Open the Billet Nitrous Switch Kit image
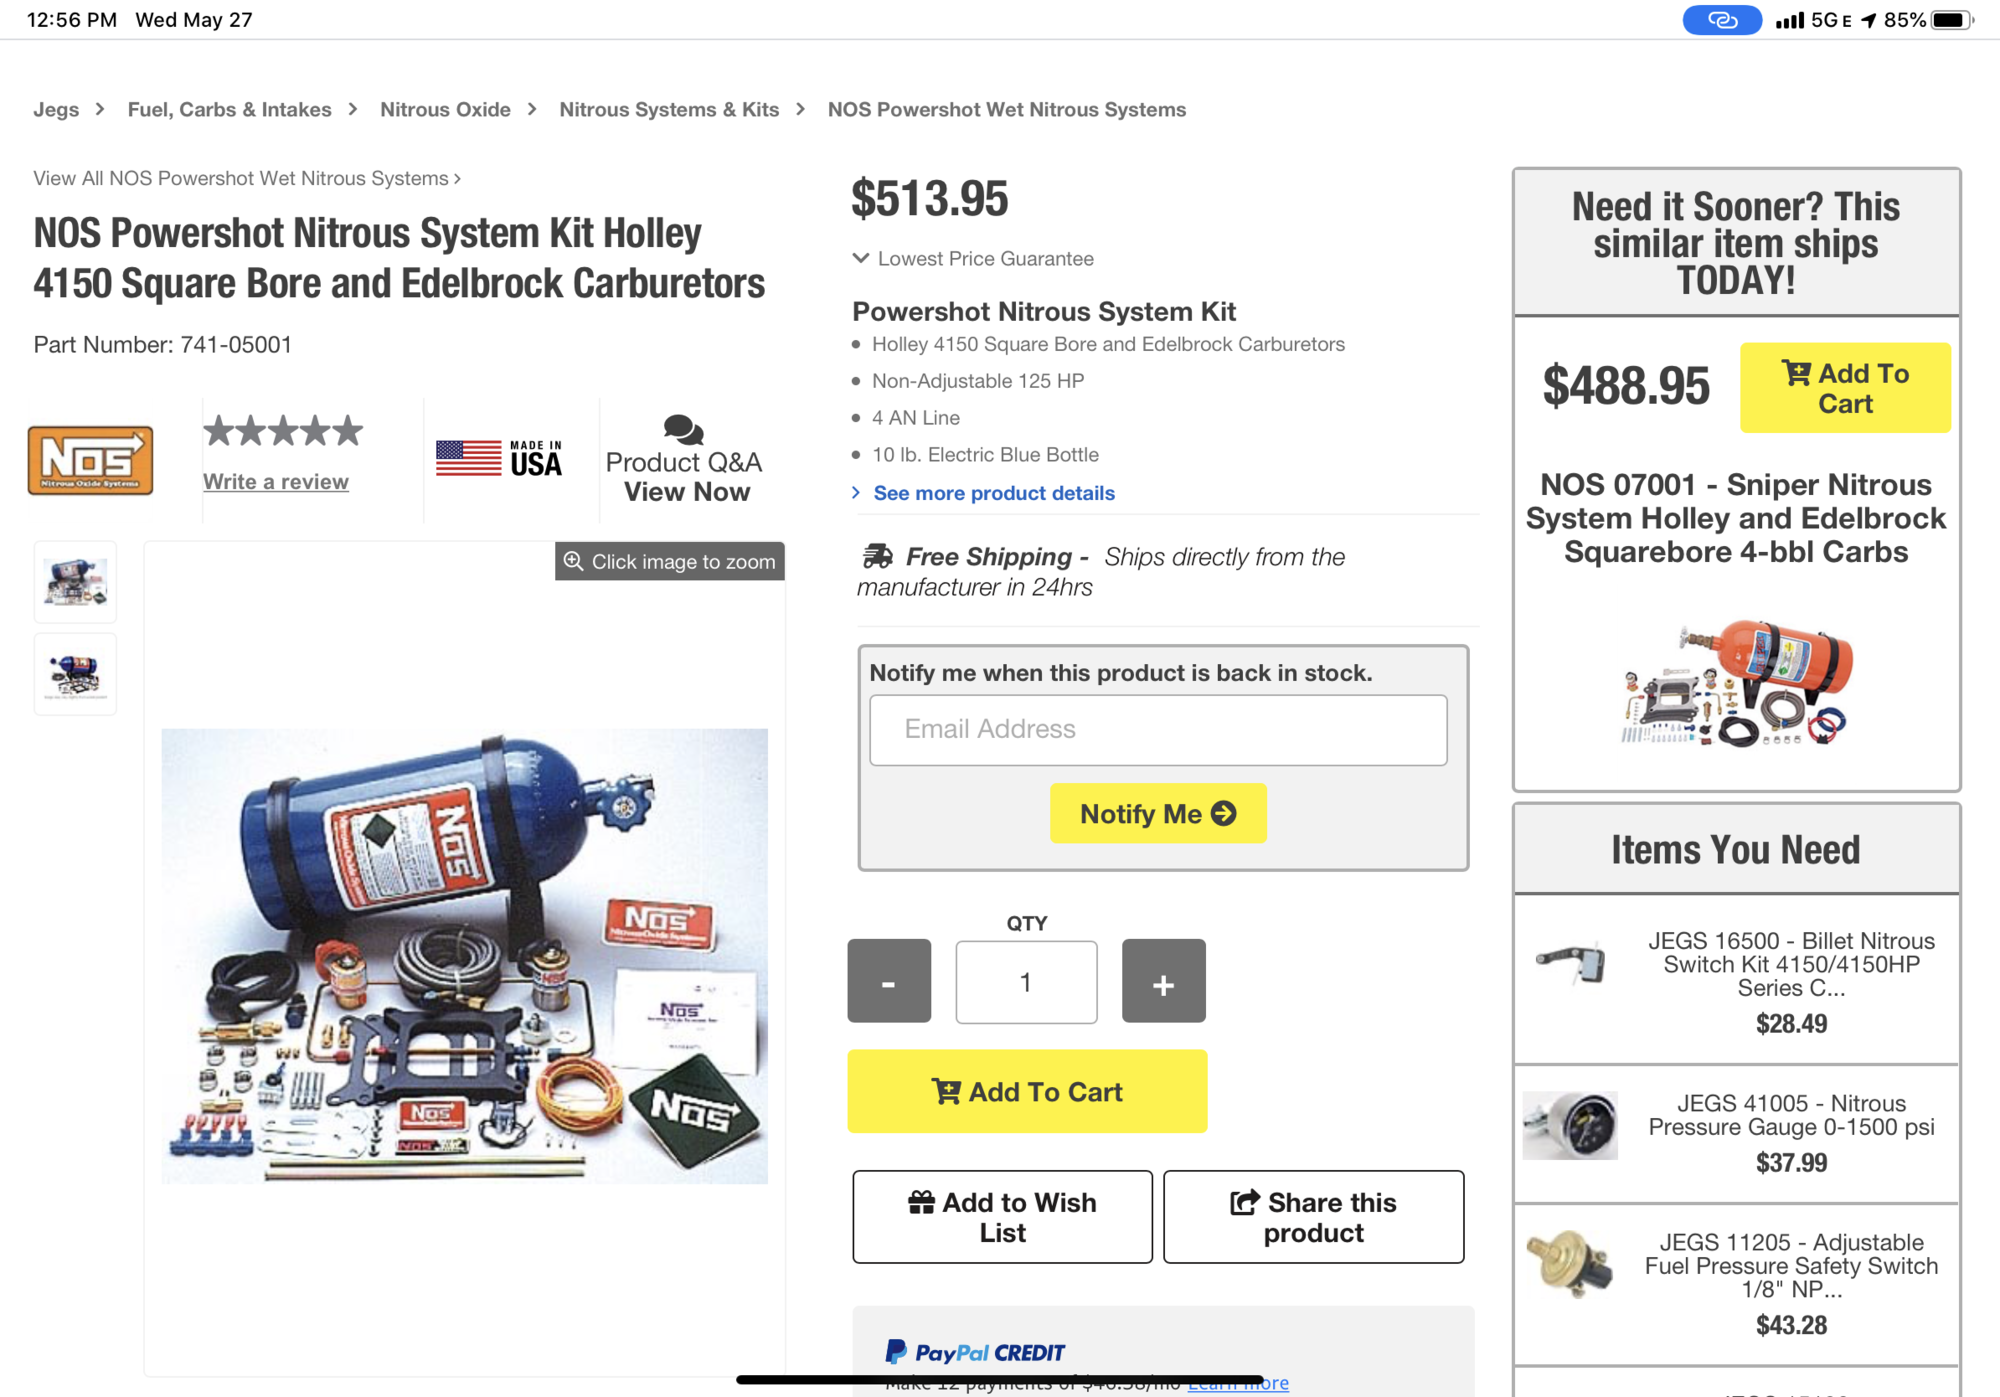2000x1397 pixels. point(1570,964)
